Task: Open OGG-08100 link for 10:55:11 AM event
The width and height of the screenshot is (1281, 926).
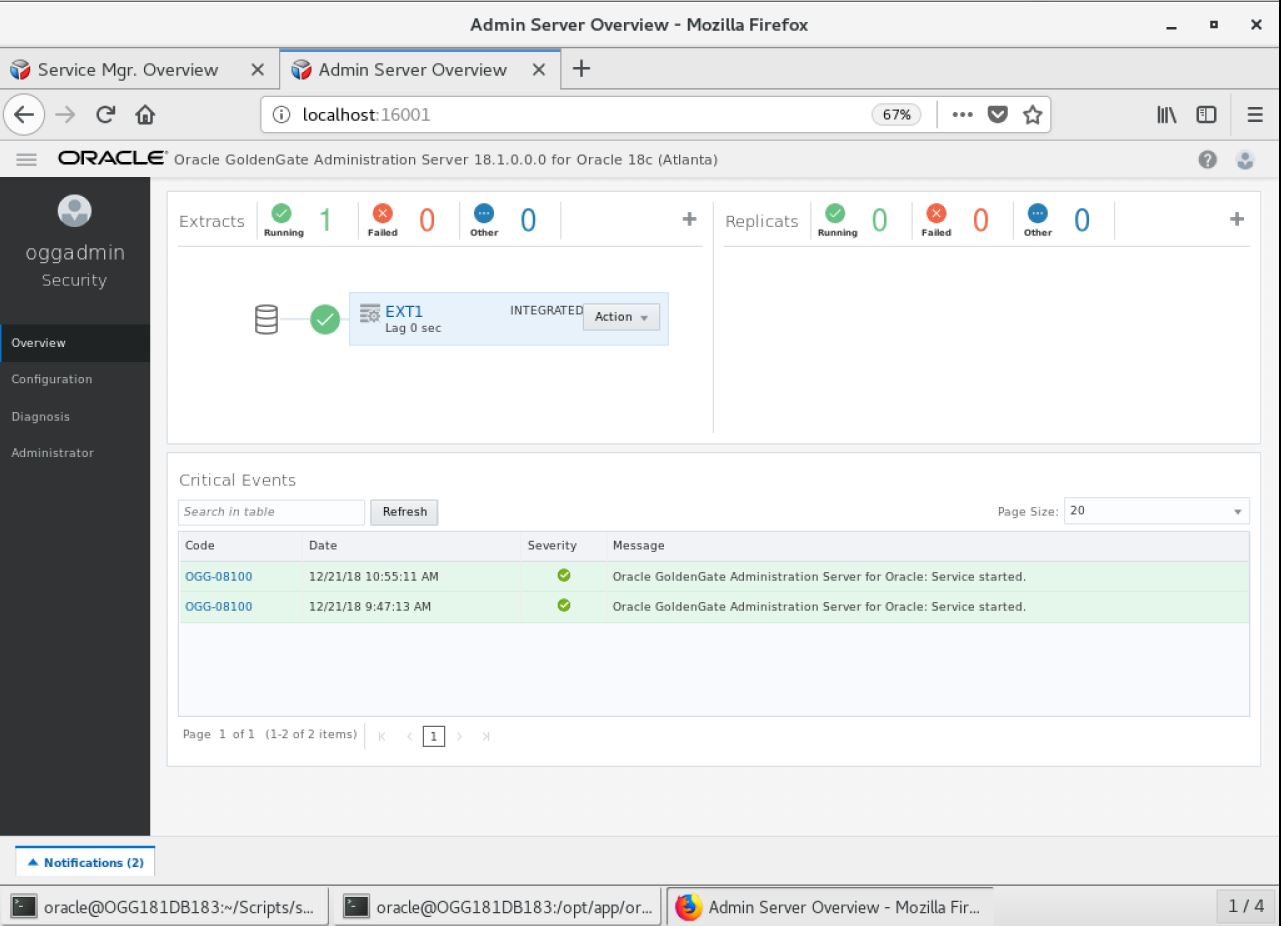Action: coord(219,576)
